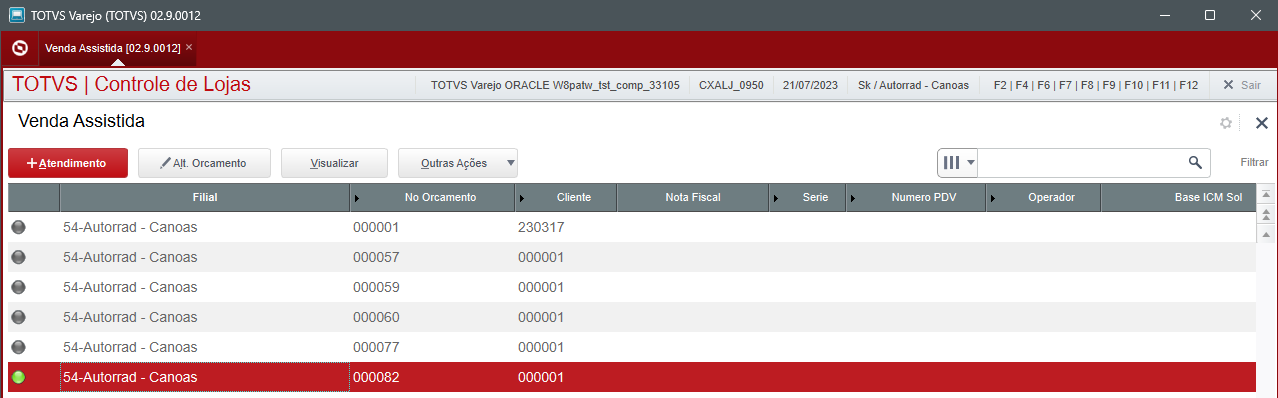The image size is (1278, 398).
Task: Expand the Numero PDV column arrow
Action: click(x=853, y=198)
